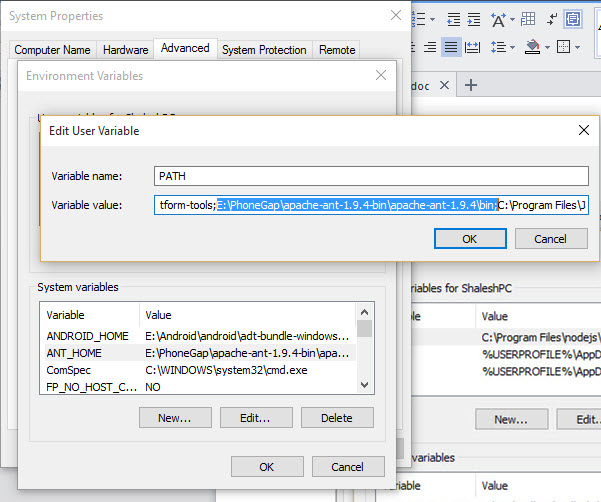The image size is (601, 502).
Task: Select the ANT_HOME system variable row
Action: coord(198,353)
